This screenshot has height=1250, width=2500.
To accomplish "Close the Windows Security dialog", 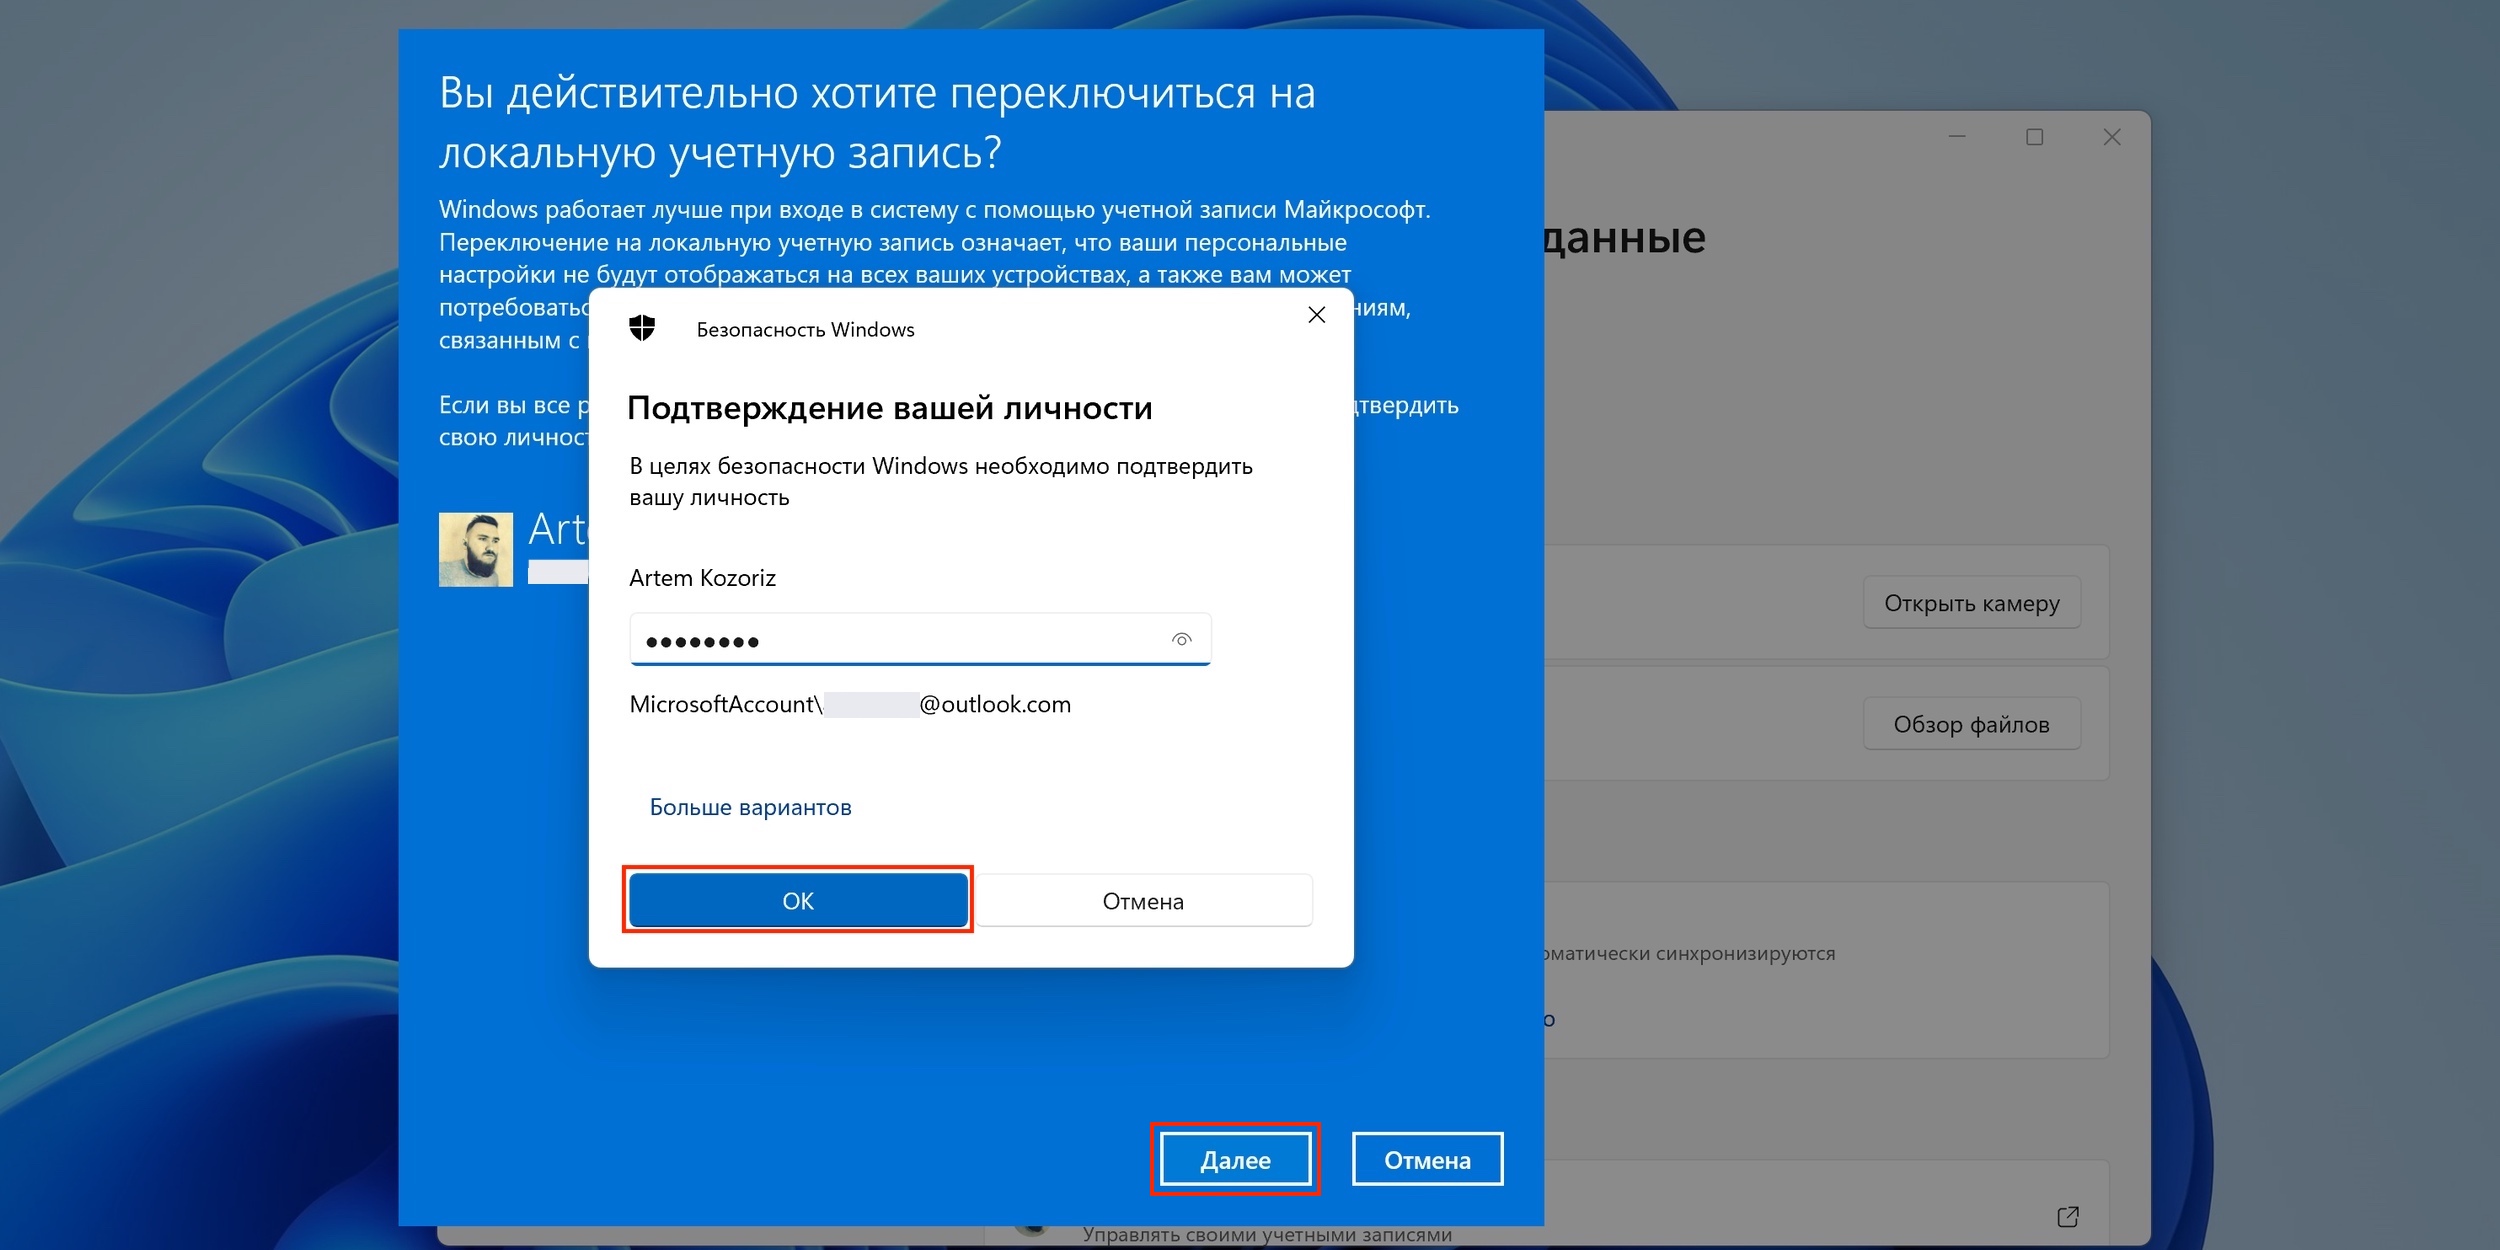I will [1316, 315].
